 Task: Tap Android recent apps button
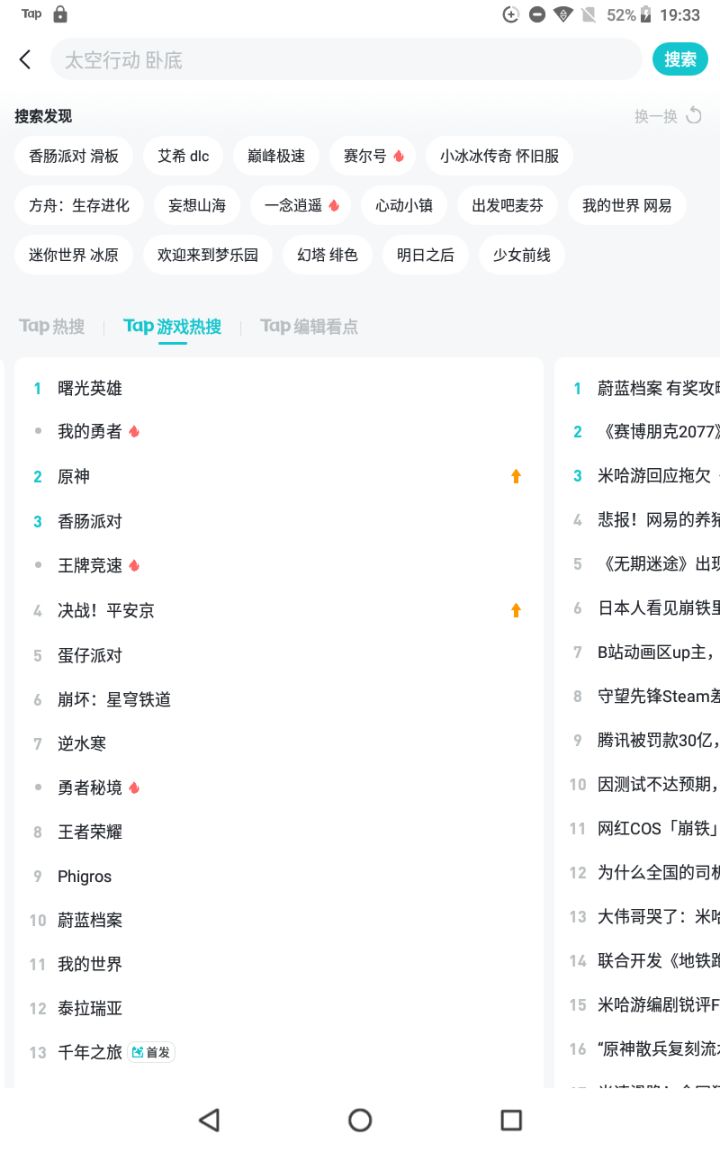pyautogui.click(x=511, y=1120)
